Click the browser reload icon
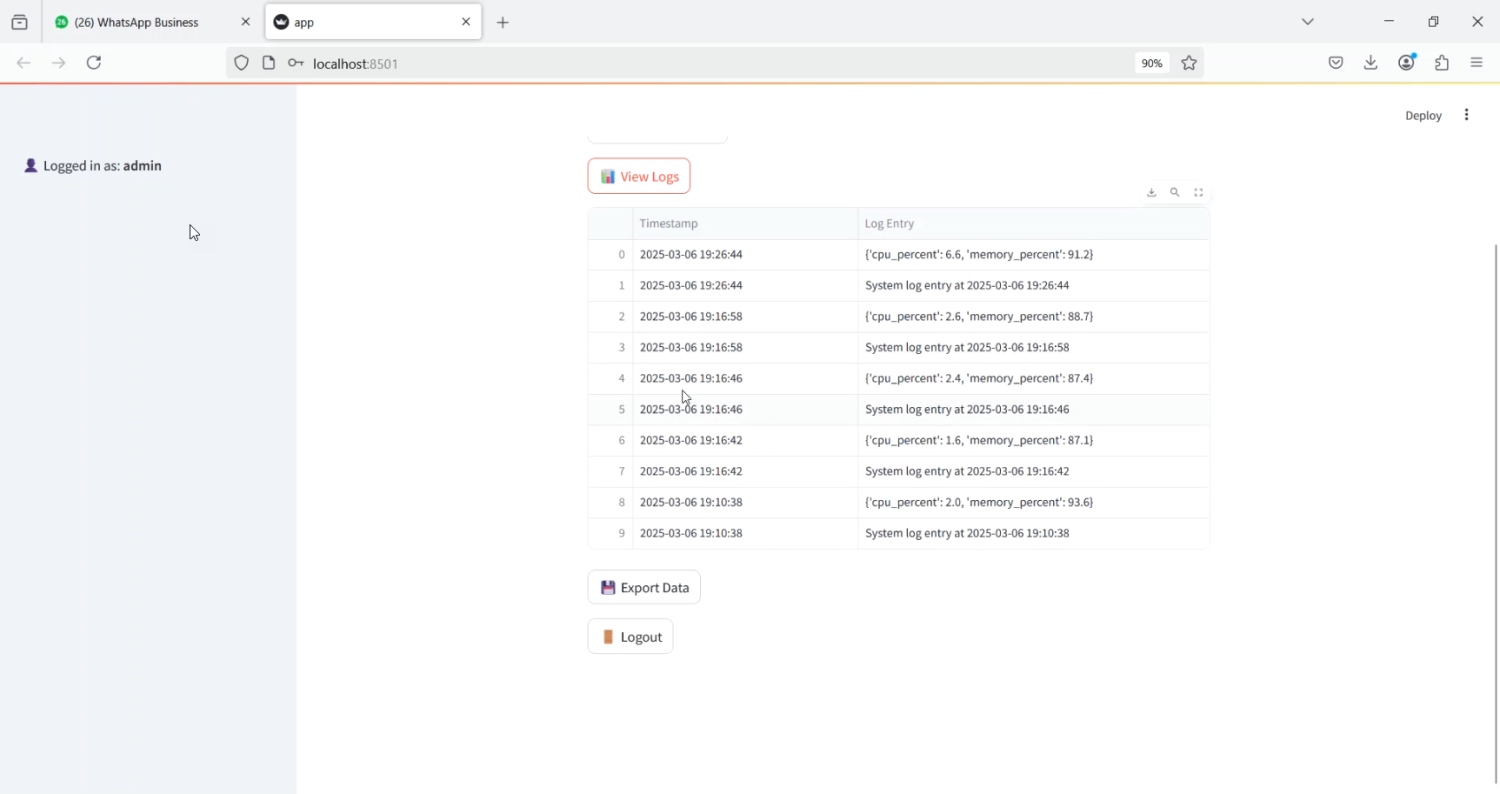This screenshot has width=1500, height=794. pos(94,63)
